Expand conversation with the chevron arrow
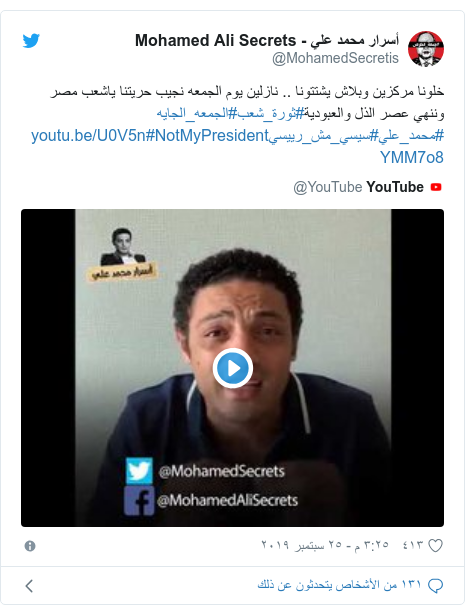 (x=29, y=586)
